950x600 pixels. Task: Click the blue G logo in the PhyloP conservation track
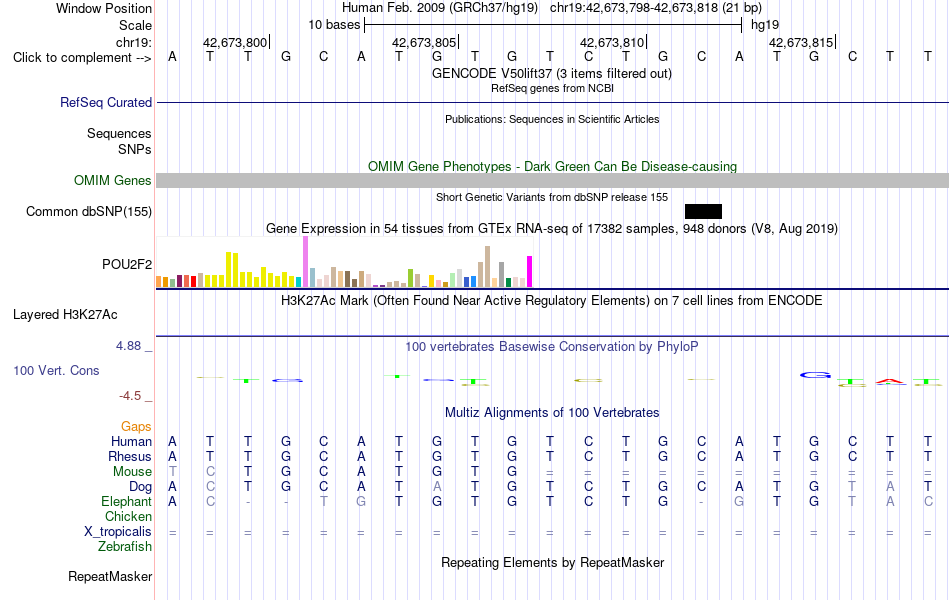tap(815, 375)
